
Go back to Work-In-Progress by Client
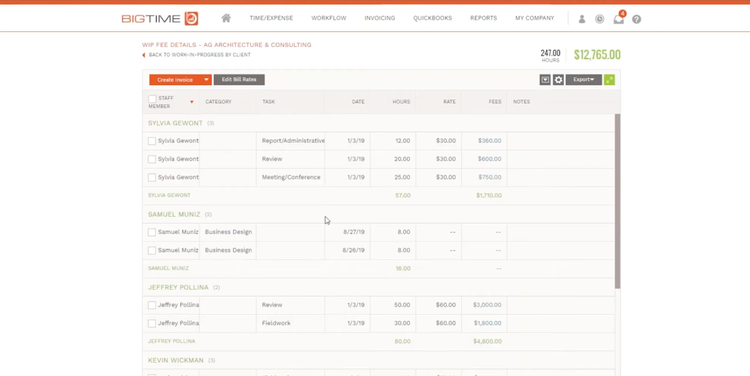(199, 55)
